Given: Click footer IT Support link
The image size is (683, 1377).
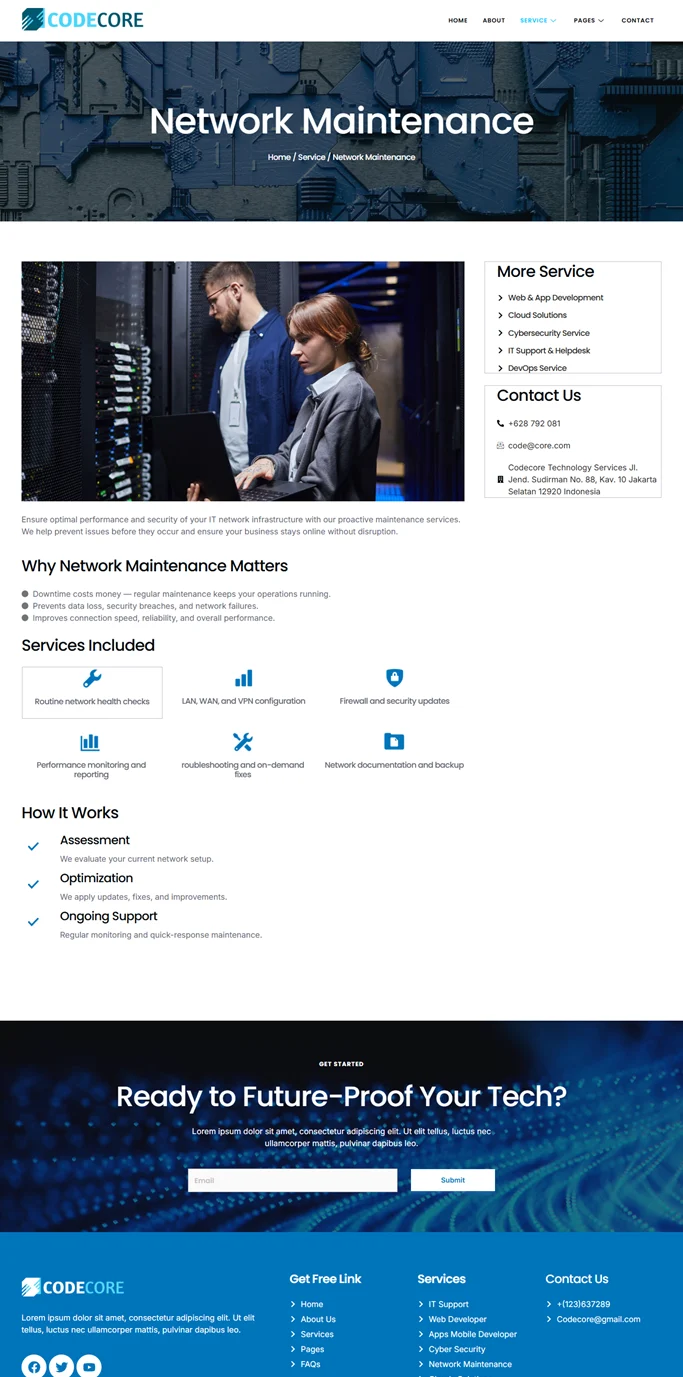Looking at the screenshot, I should [448, 1304].
